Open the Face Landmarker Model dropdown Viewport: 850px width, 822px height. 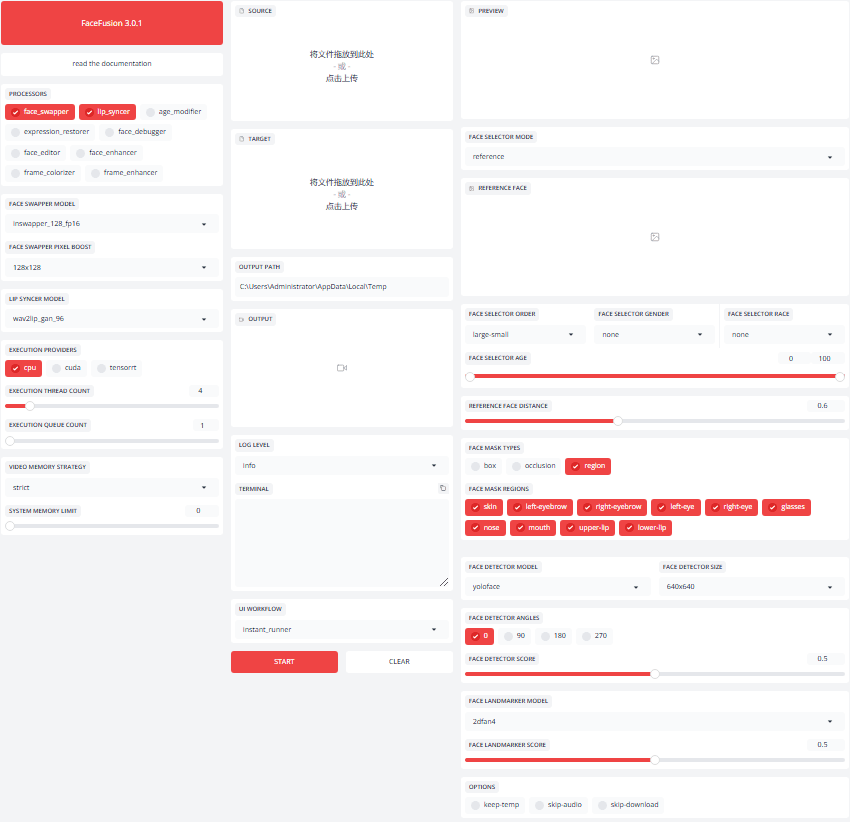click(654, 722)
